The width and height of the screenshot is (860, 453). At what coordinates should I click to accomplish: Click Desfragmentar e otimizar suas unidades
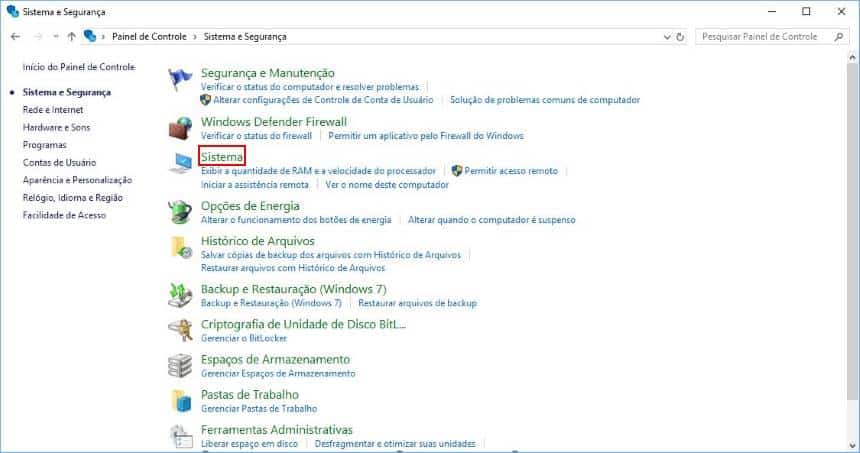tap(395, 443)
